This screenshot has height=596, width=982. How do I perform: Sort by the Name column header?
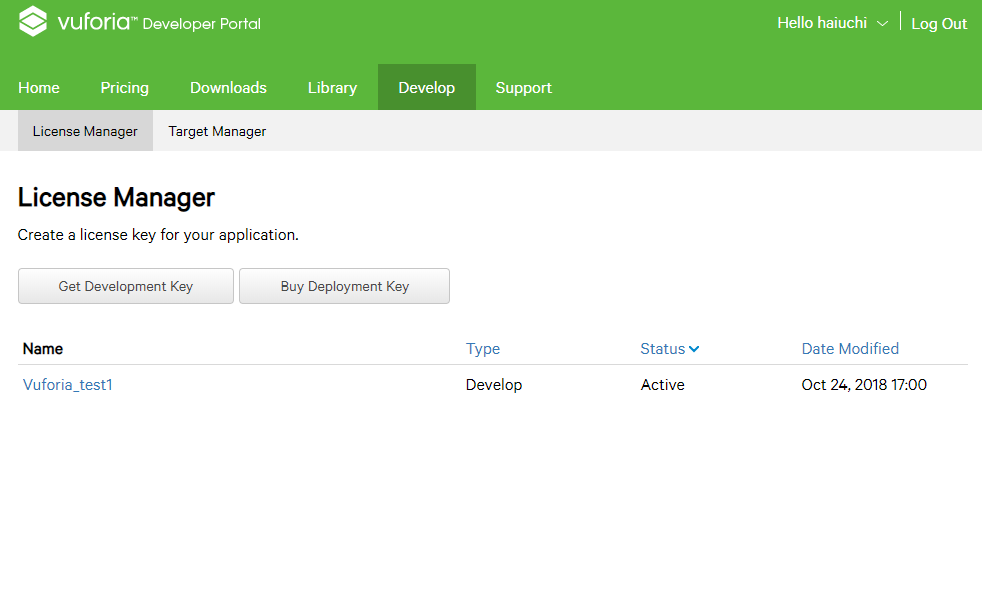[43, 349]
